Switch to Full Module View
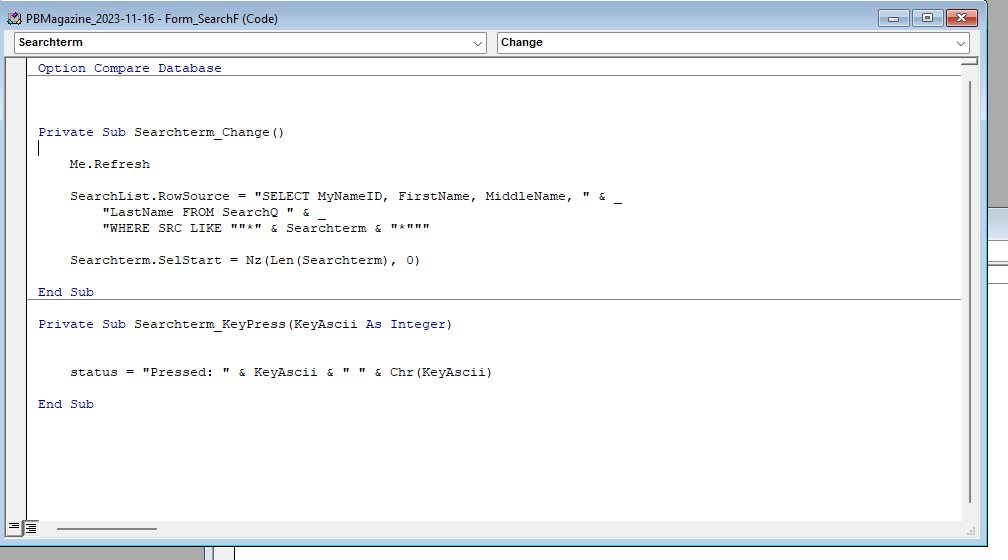The height and width of the screenshot is (560, 1008). click(x=31, y=527)
